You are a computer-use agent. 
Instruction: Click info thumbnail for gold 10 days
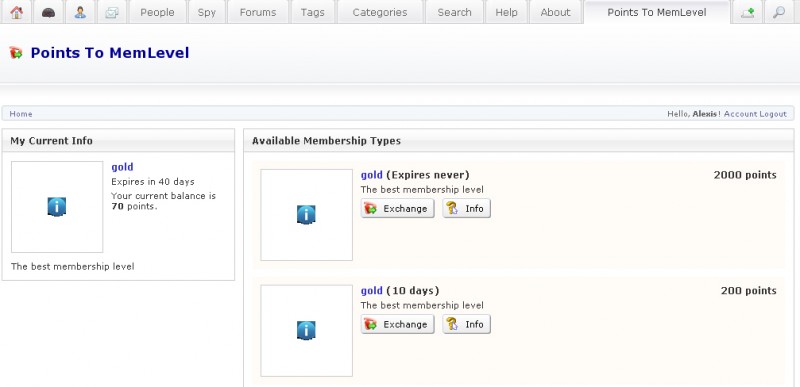pos(306,330)
